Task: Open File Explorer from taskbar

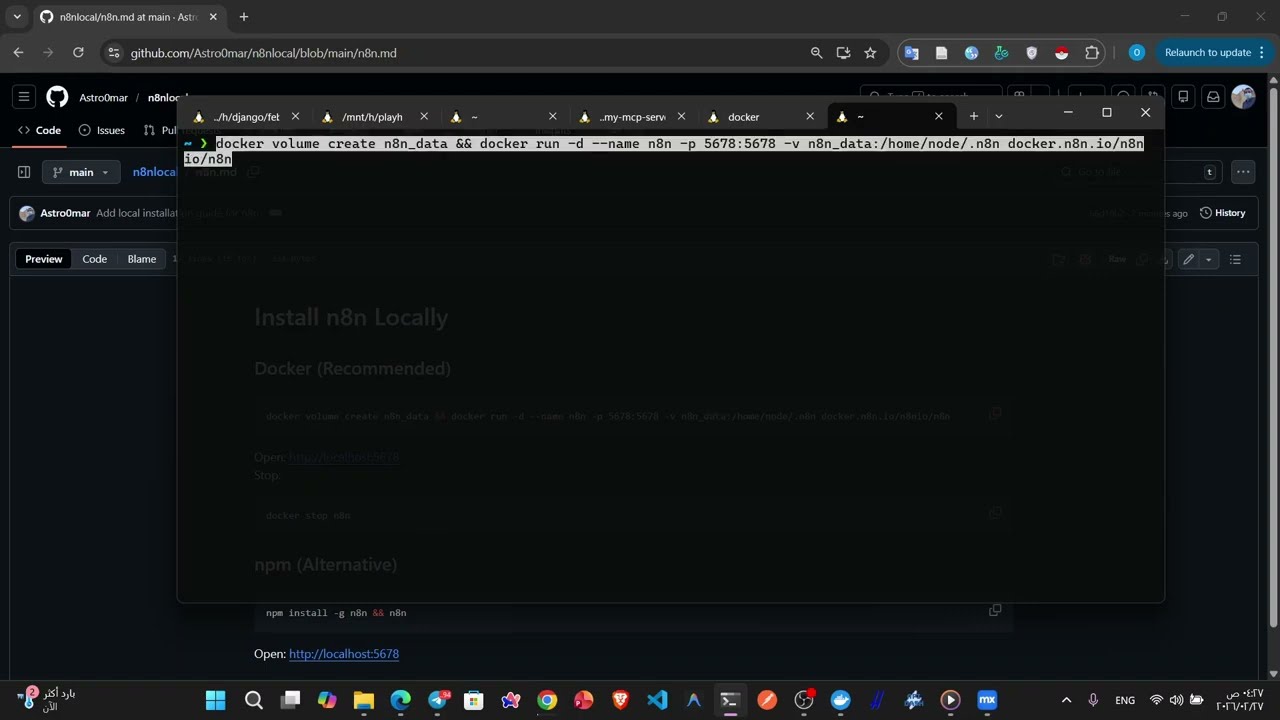Action: [x=363, y=700]
